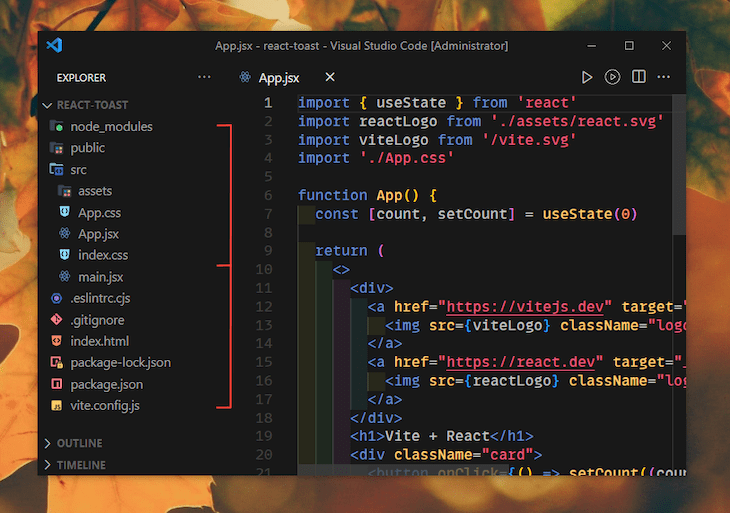Click the useState(0) call on line 7
Viewport: 730px width, 513px height.
coord(590,214)
